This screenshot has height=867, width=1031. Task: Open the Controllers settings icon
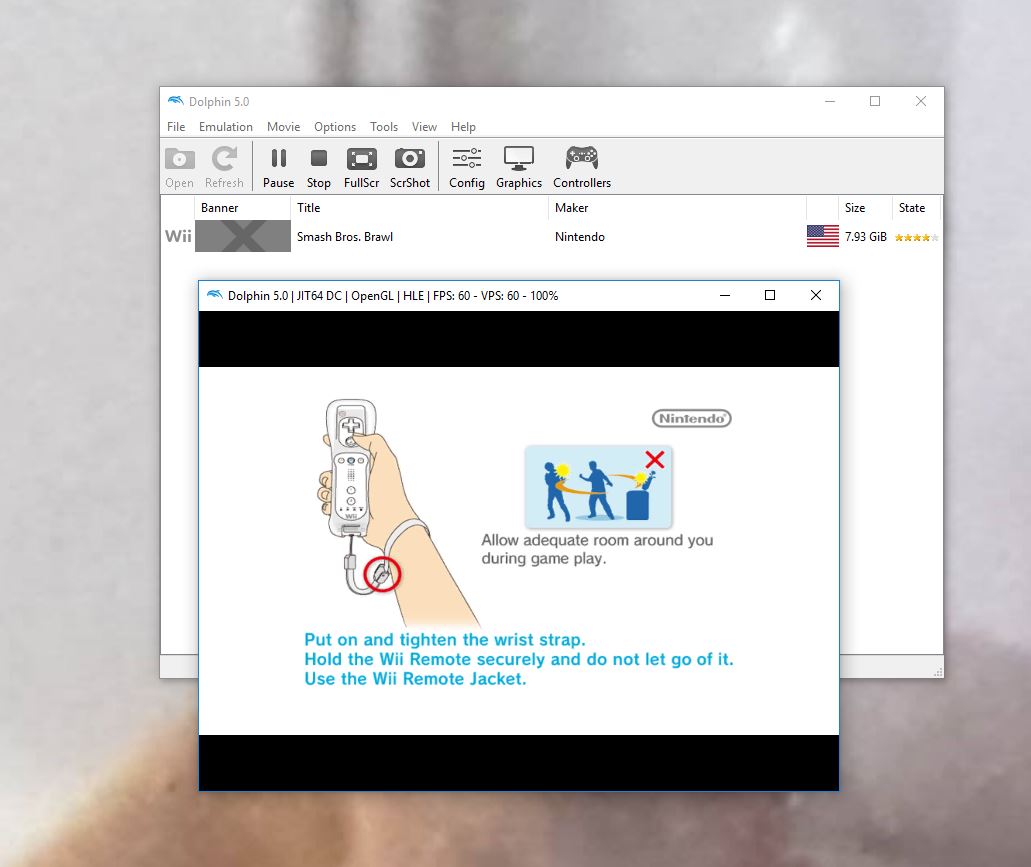point(582,167)
